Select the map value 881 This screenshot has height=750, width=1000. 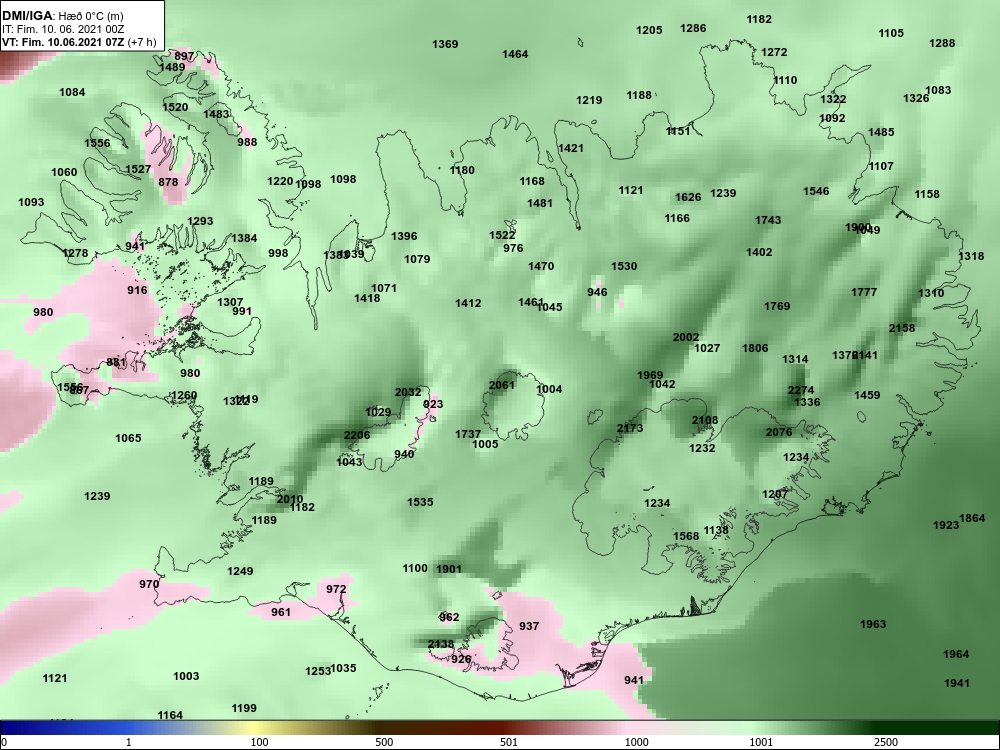(117, 362)
